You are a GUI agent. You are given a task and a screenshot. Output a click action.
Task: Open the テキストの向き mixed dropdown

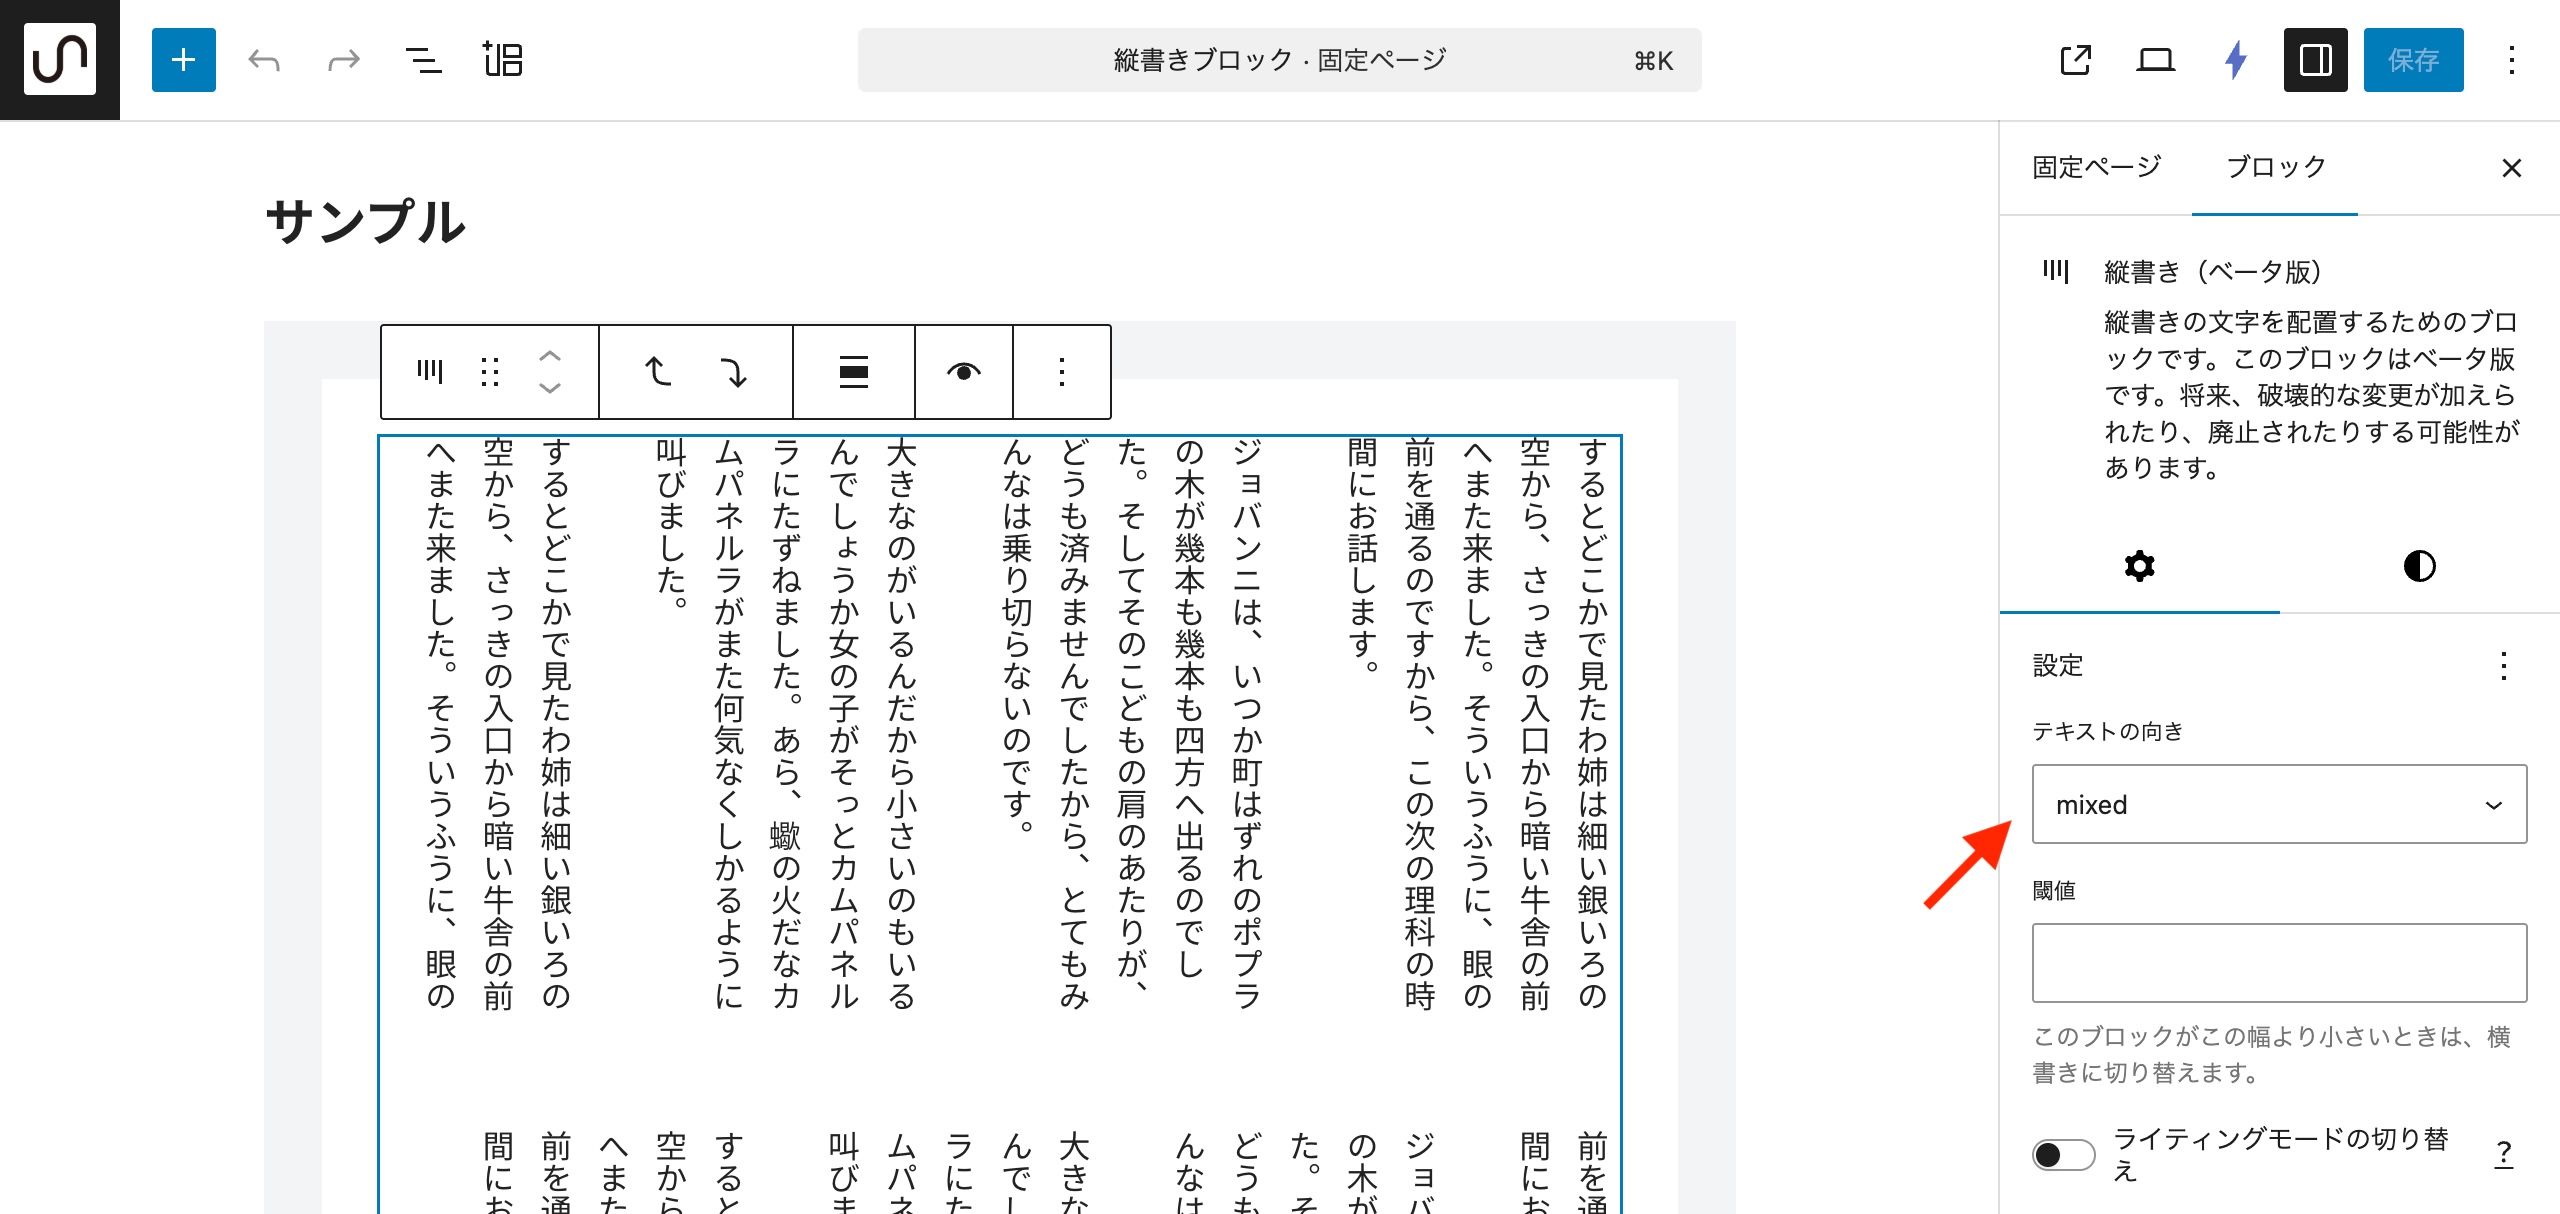(2278, 804)
